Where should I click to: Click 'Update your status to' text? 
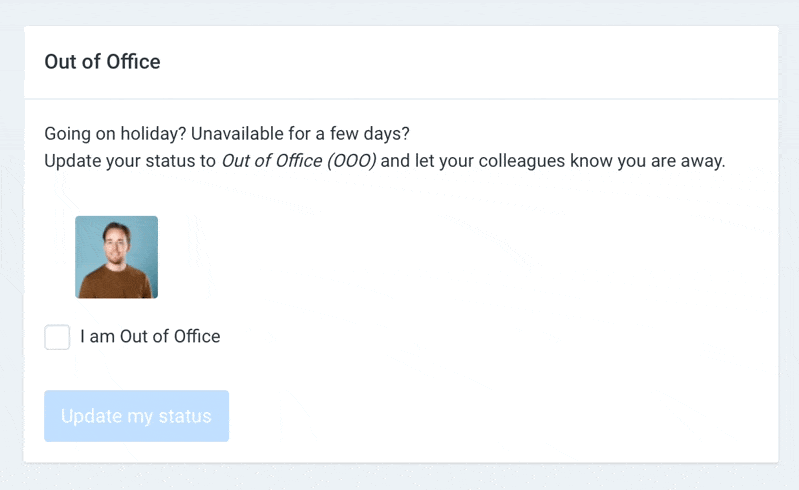coord(130,161)
